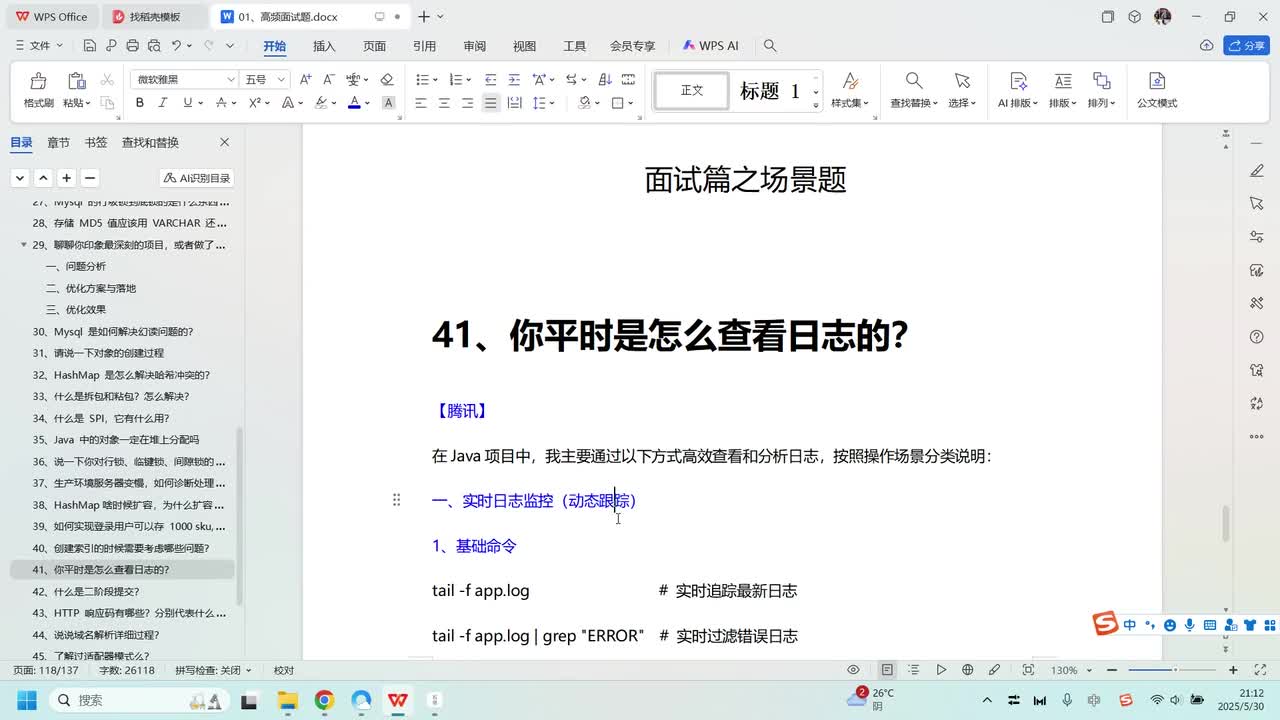
Task: Apply the 正文 body style
Action: coord(692,91)
